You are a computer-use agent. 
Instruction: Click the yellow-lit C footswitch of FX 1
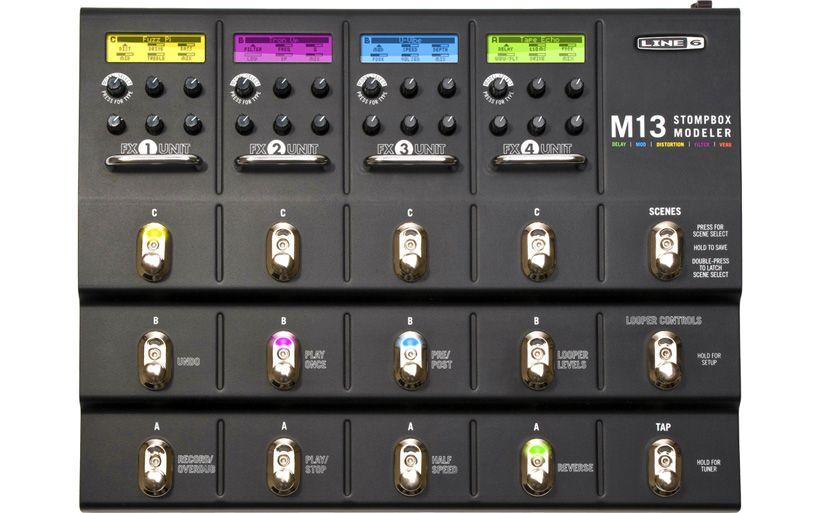[154, 252]
